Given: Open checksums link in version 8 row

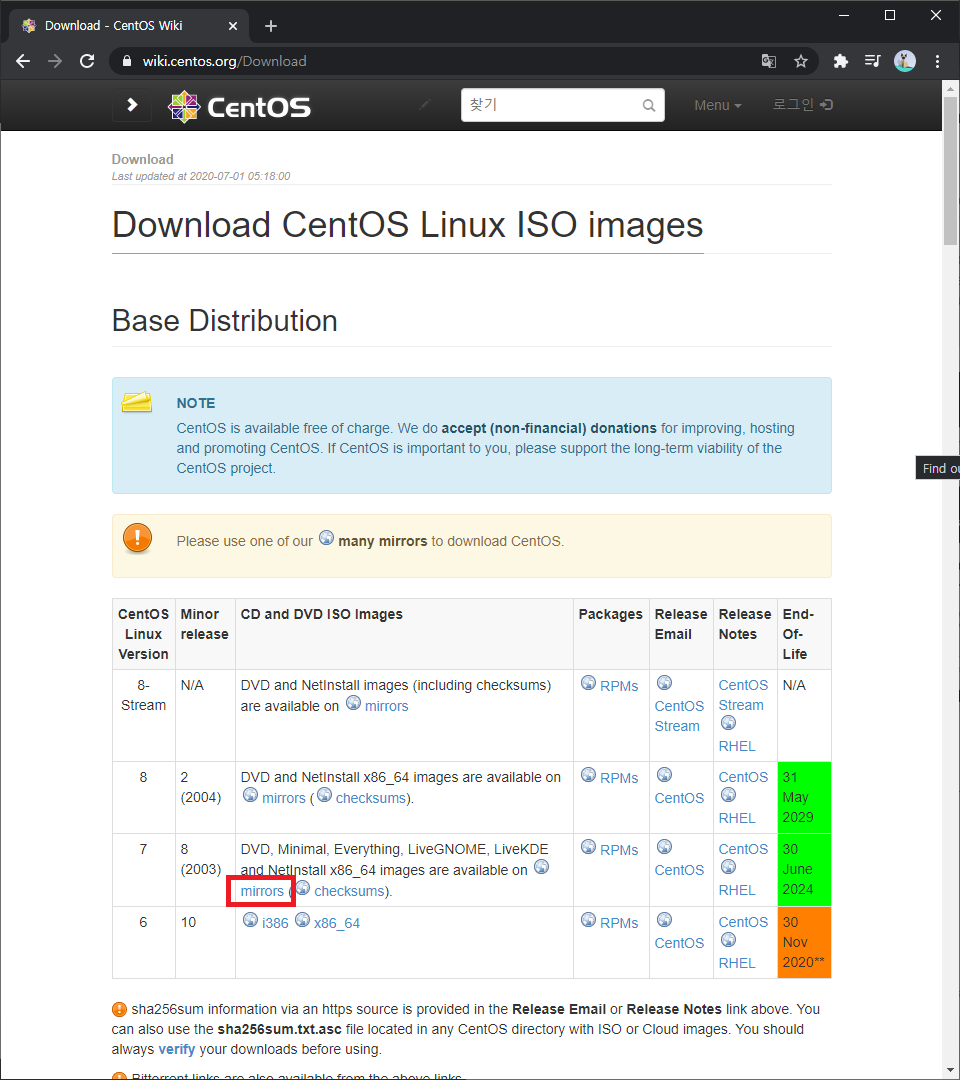Looking at the screenshot, I should pos(371,798).
